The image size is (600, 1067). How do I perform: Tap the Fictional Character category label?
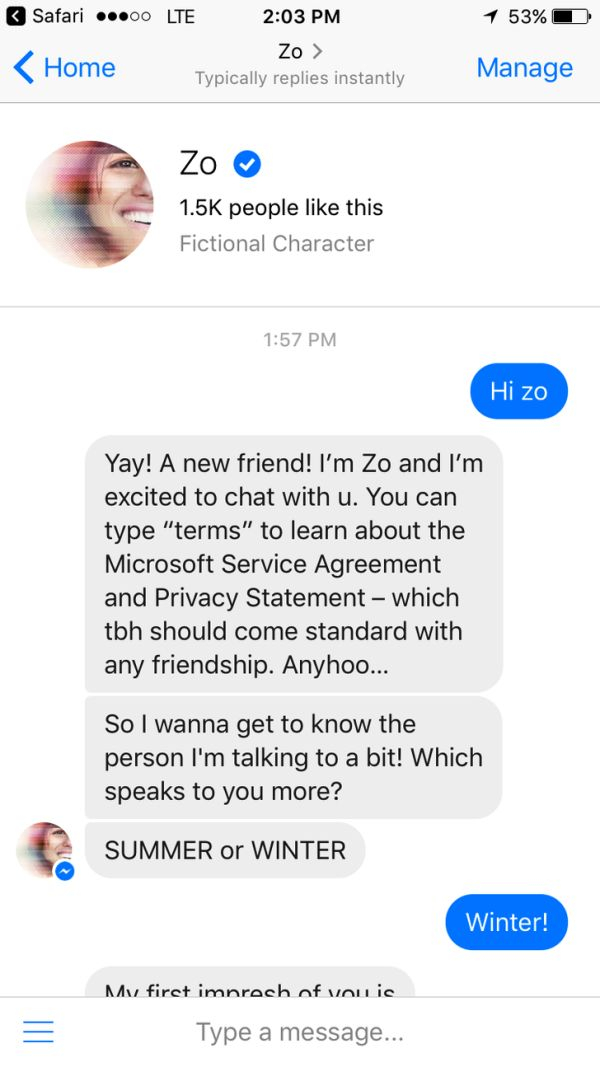coord(276,243)
